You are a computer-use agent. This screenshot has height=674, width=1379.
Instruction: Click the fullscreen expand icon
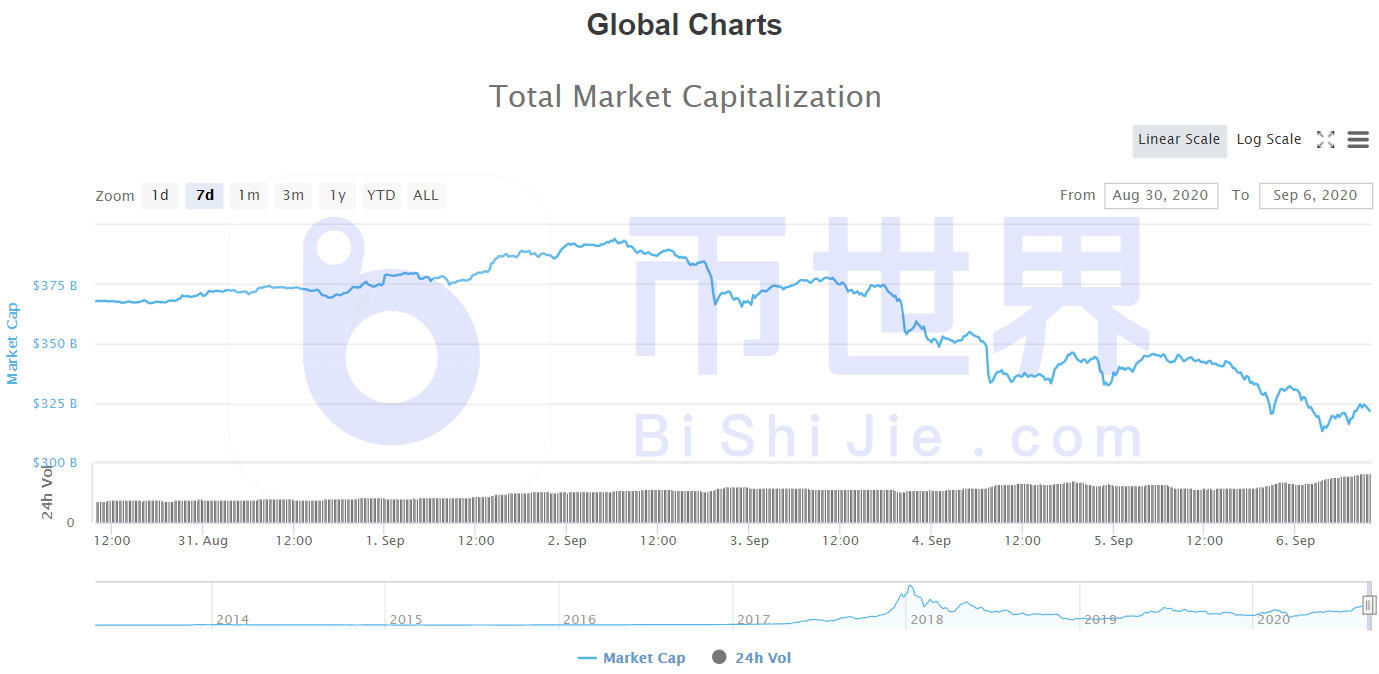click(1326, 139)
